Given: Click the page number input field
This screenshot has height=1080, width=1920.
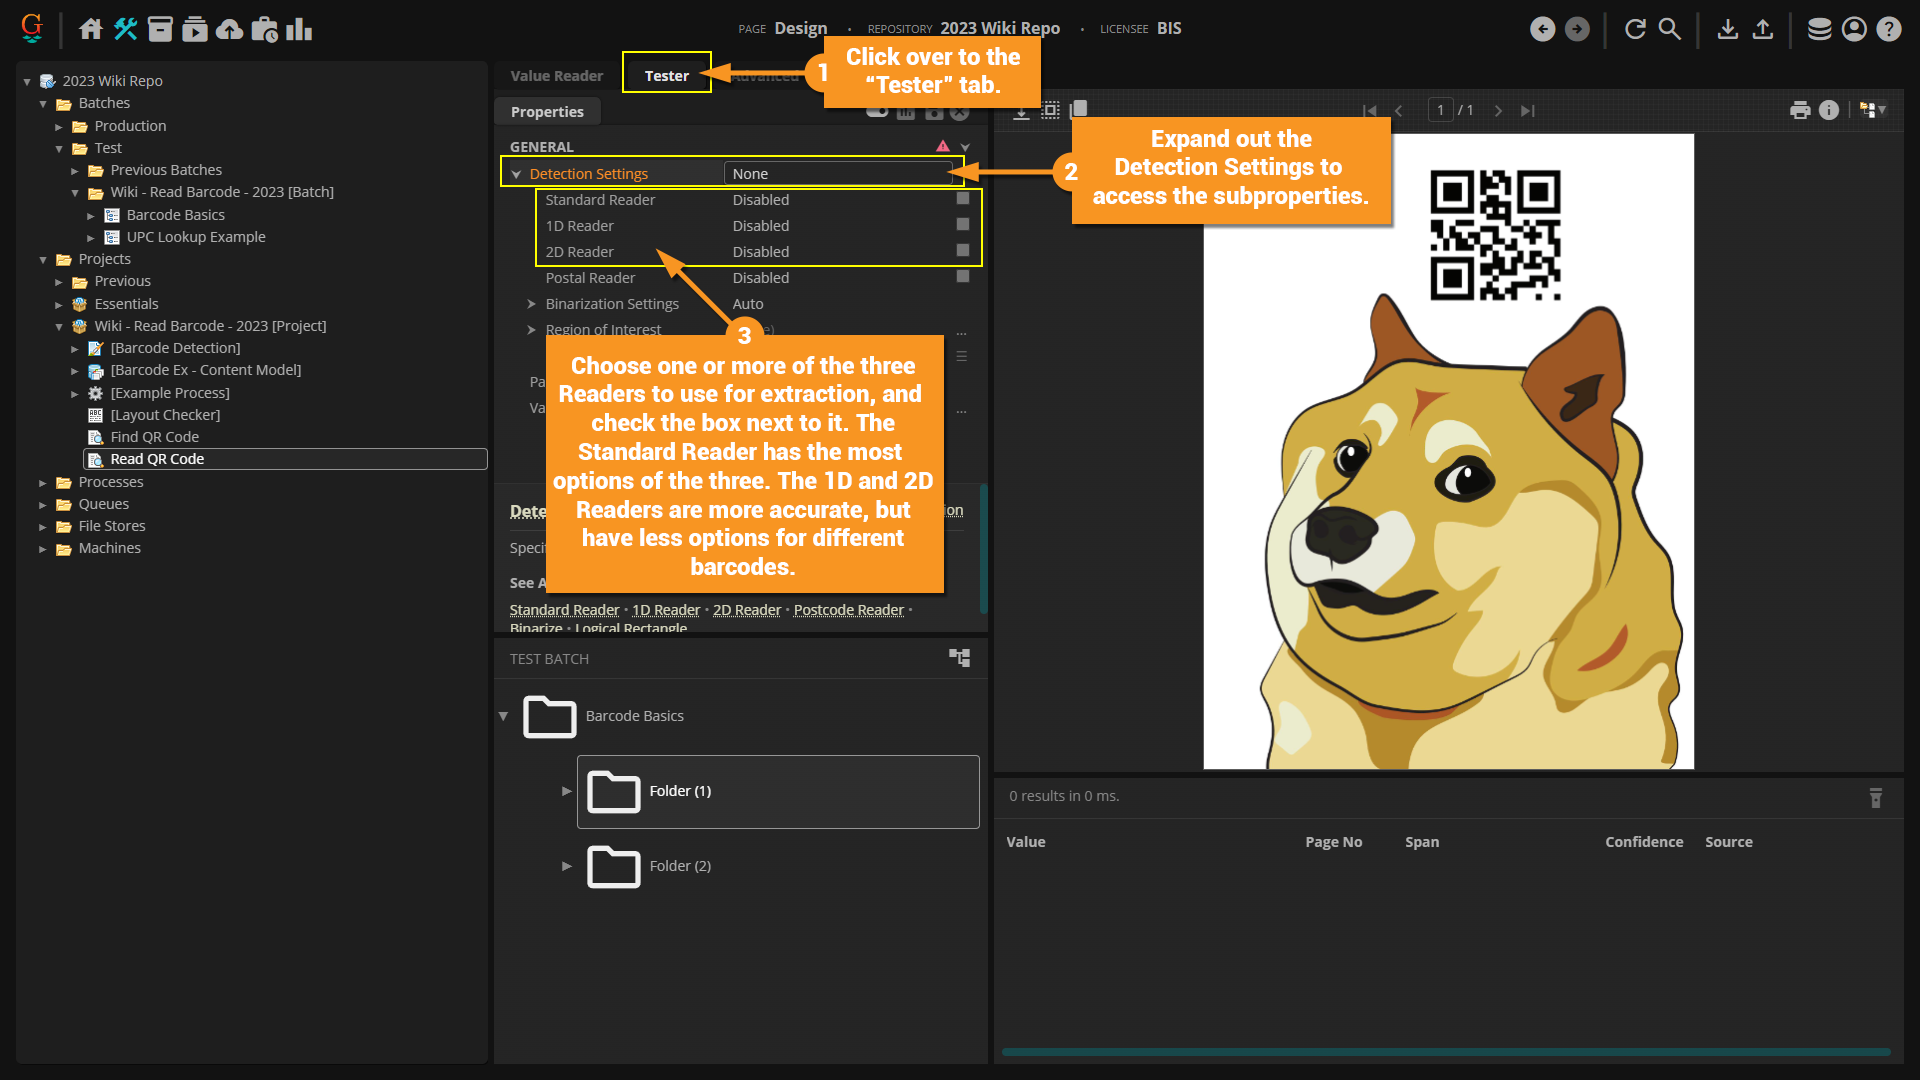Looking at the screenshot, I should point(1440,110).
